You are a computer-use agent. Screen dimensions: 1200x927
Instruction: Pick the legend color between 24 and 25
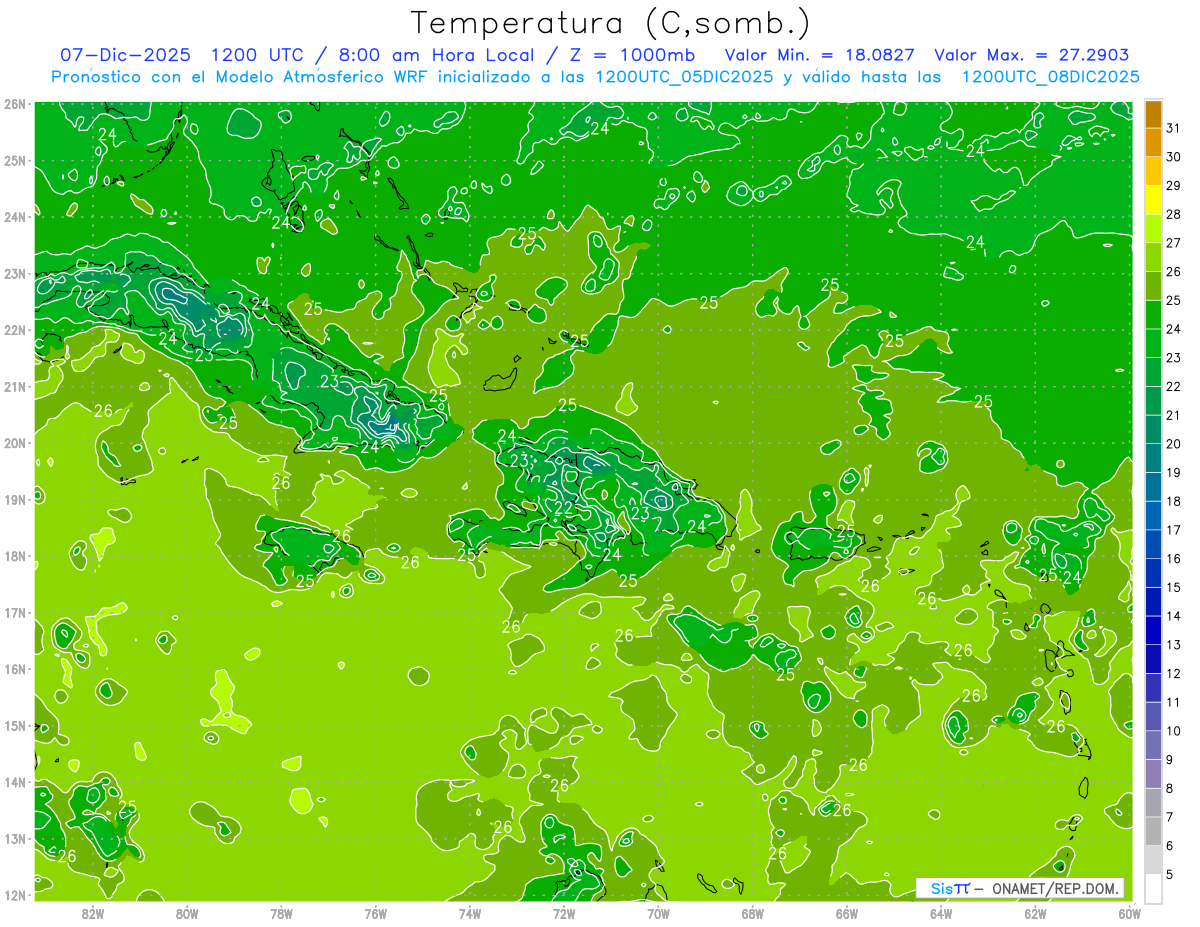[1153, 315]
